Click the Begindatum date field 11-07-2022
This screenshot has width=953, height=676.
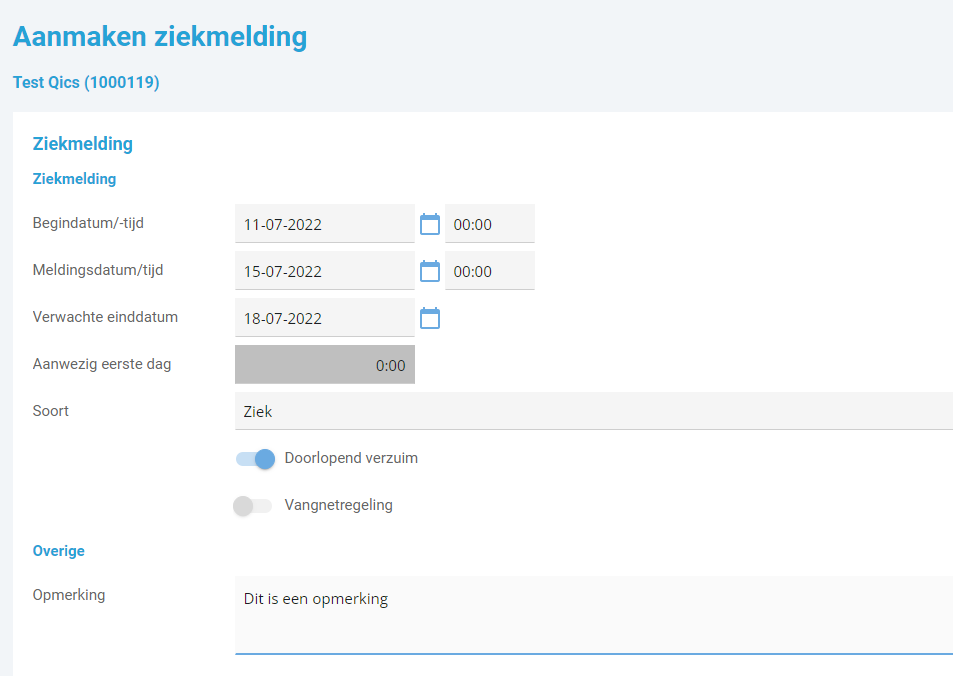(x=325, y=224)
